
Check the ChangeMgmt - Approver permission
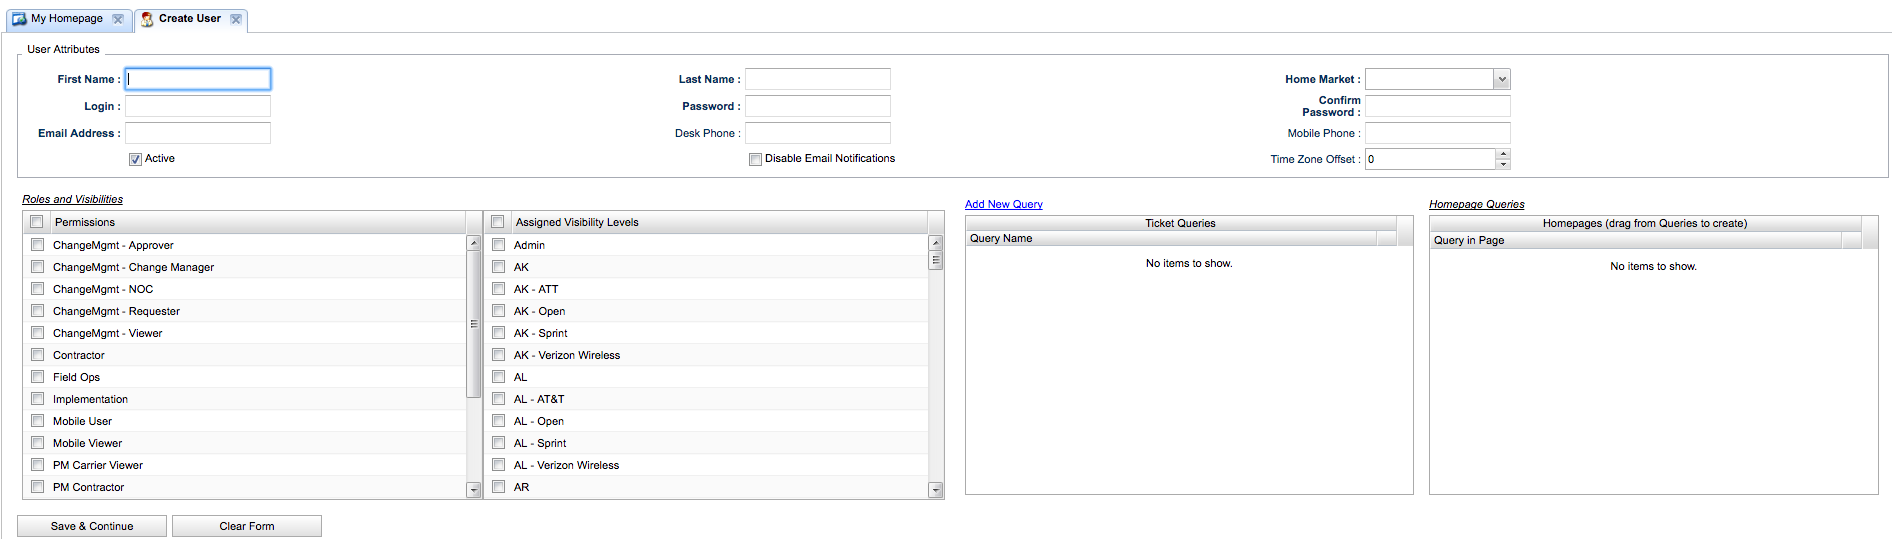[38, 245]
